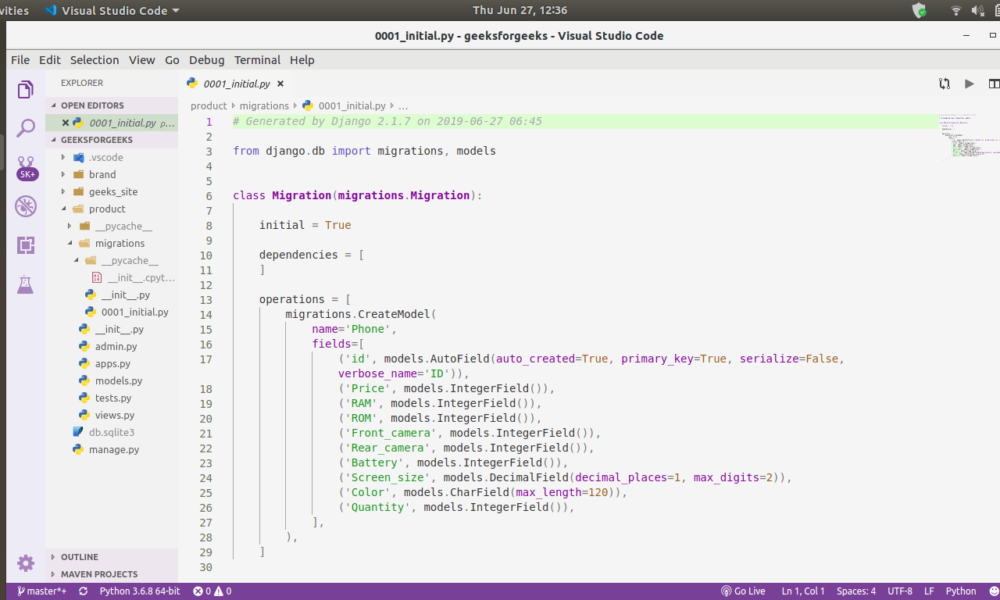This screenshot has width=1000, height=600.
Task: Open the Extensions view icon
Action: point(26,245)
